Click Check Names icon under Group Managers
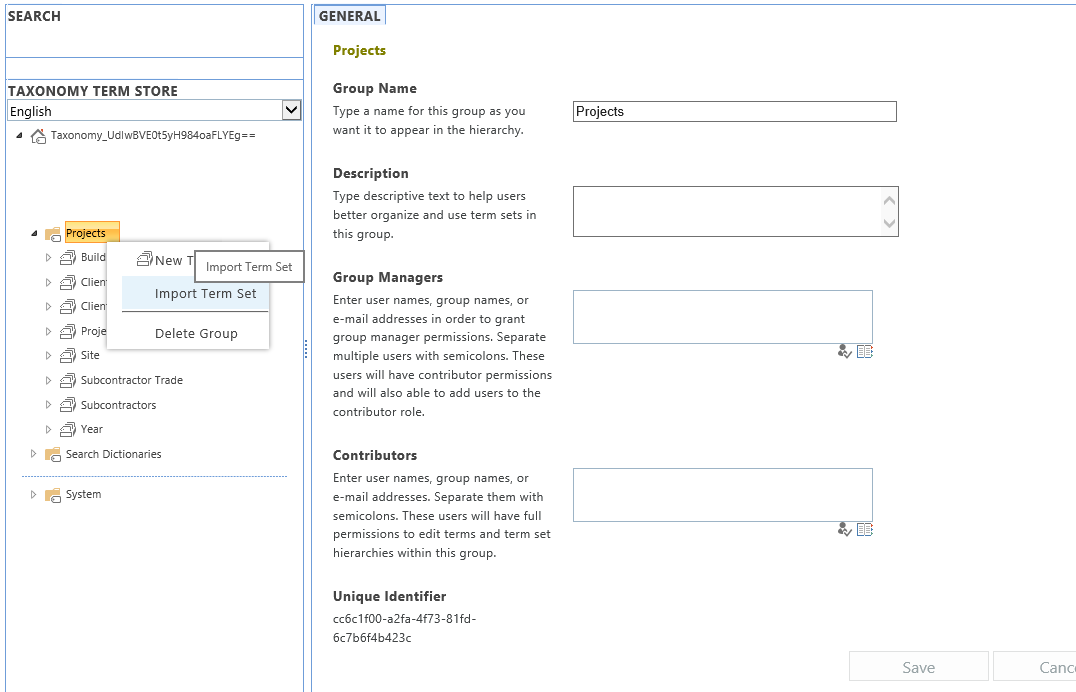Image resolution: width=1076 pixels, height=692 pixels. [x=845, y=351]
